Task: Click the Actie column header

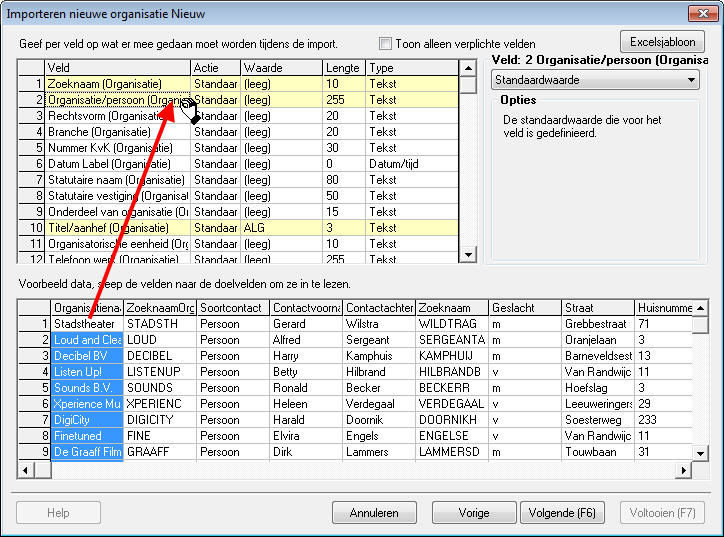Action: pyautogui.click(x=216, y=68)
